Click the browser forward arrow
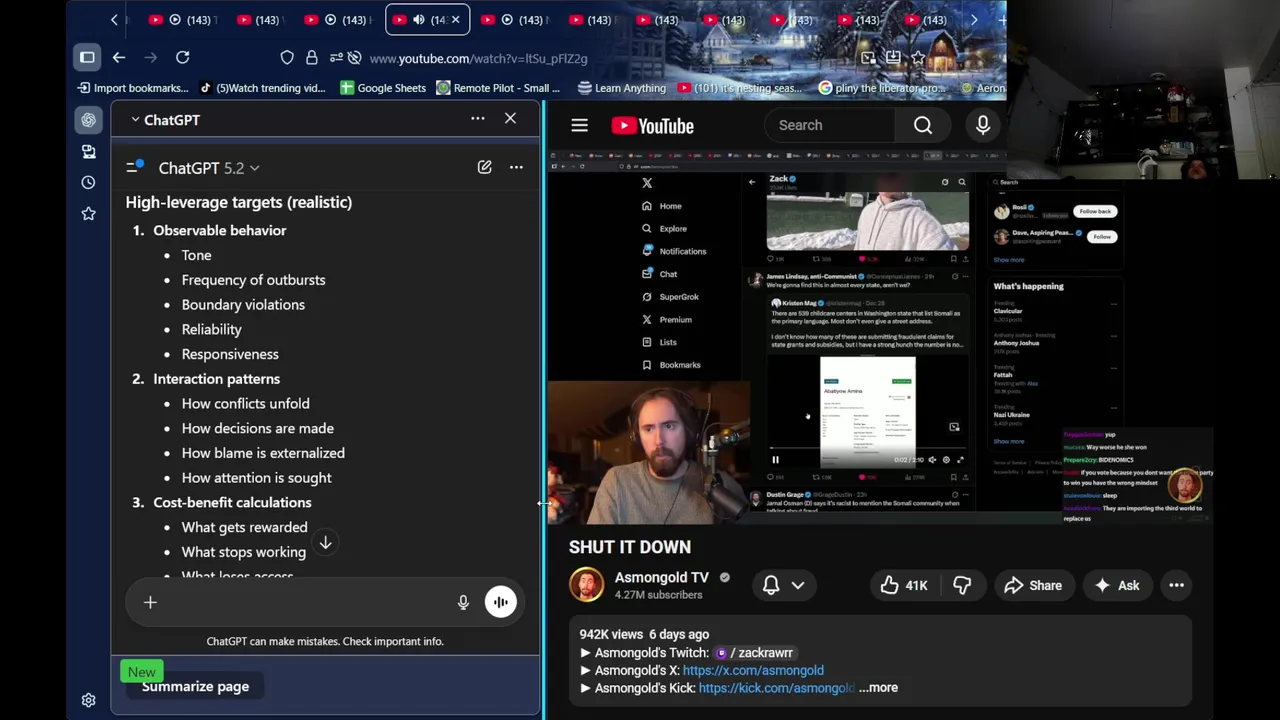 click(x=150, y=58)
